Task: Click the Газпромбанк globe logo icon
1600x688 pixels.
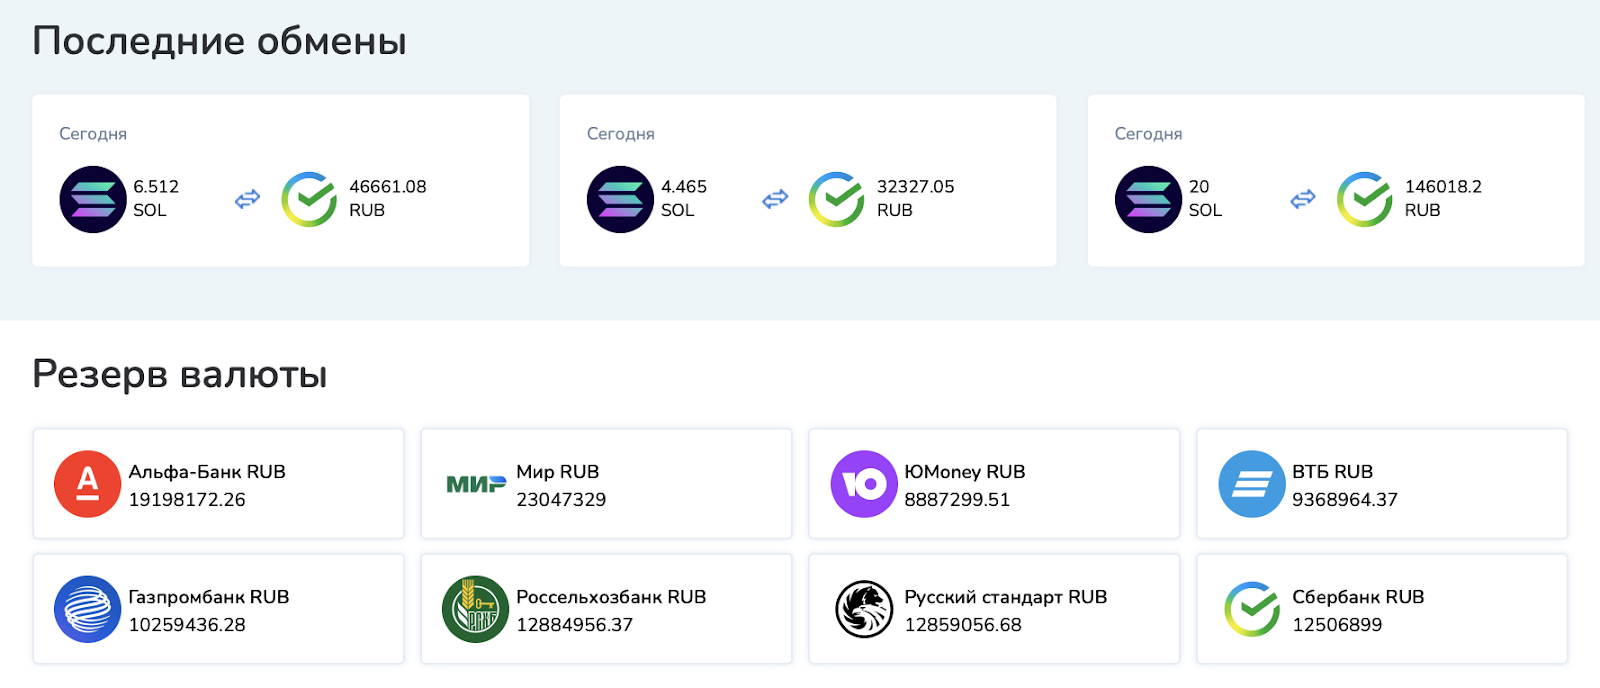Action: pos(87,609)
